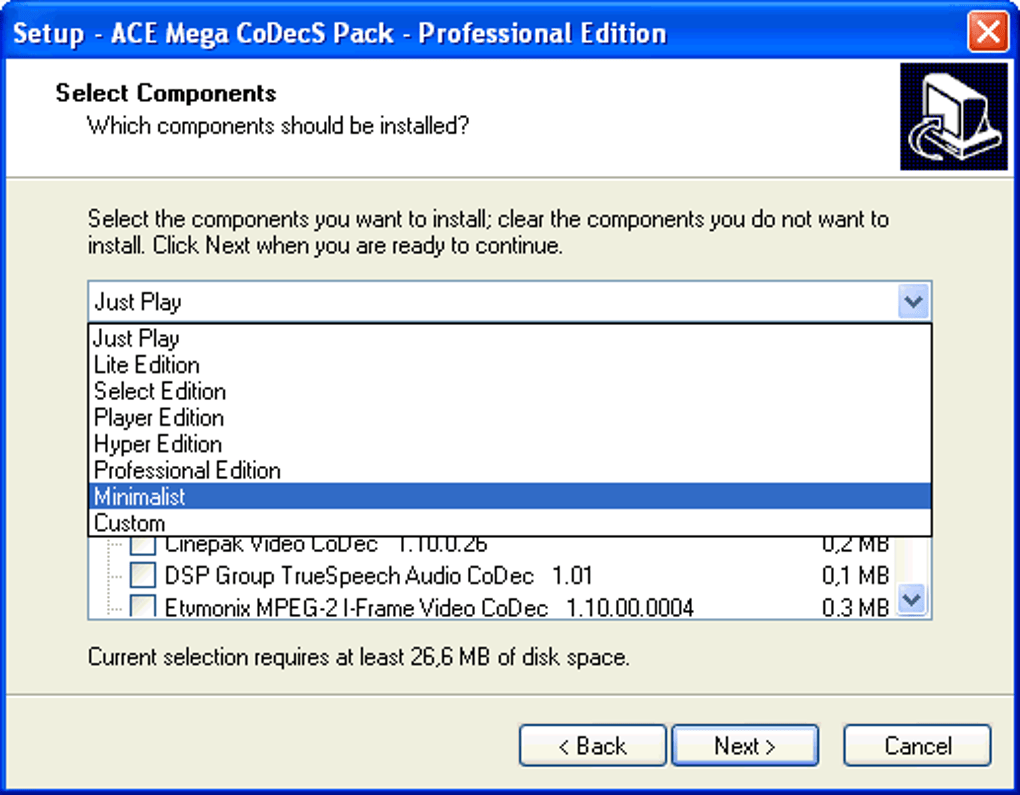Check the Etymonix MPEG-2 I-Frame Video CoDec box

tap(142, 606)
